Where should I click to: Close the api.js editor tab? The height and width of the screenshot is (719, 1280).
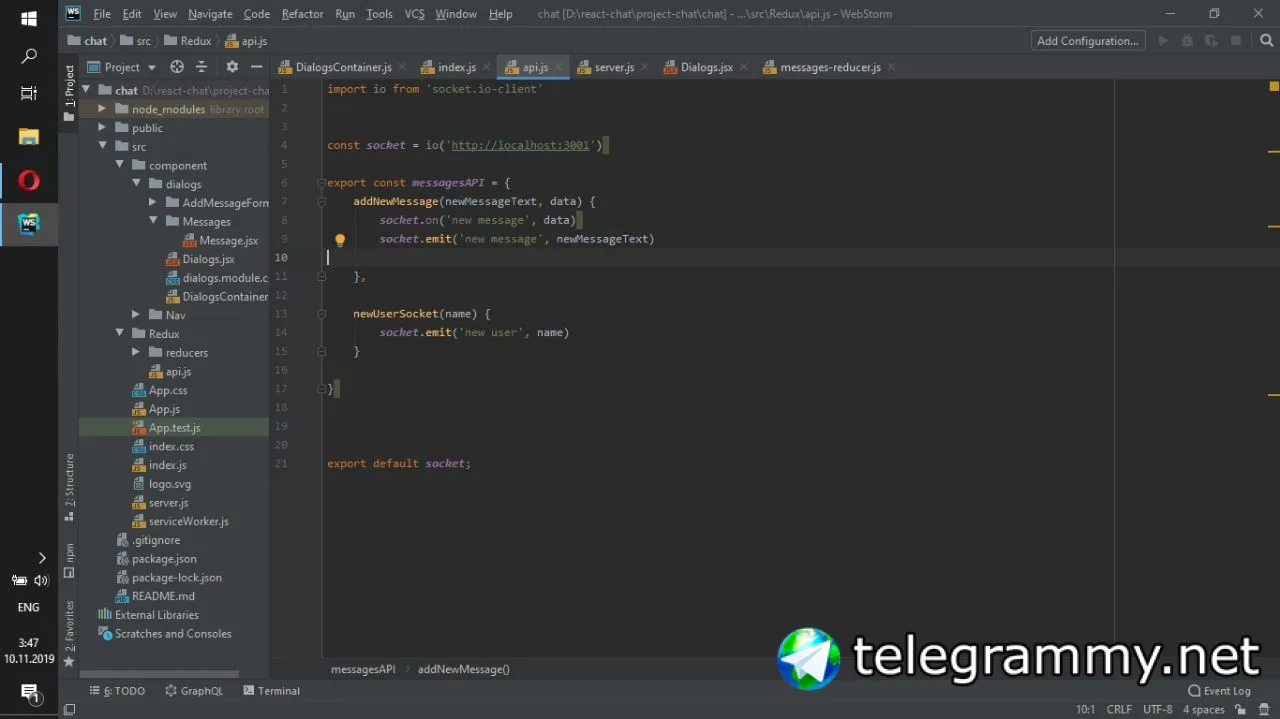point(558,67)
